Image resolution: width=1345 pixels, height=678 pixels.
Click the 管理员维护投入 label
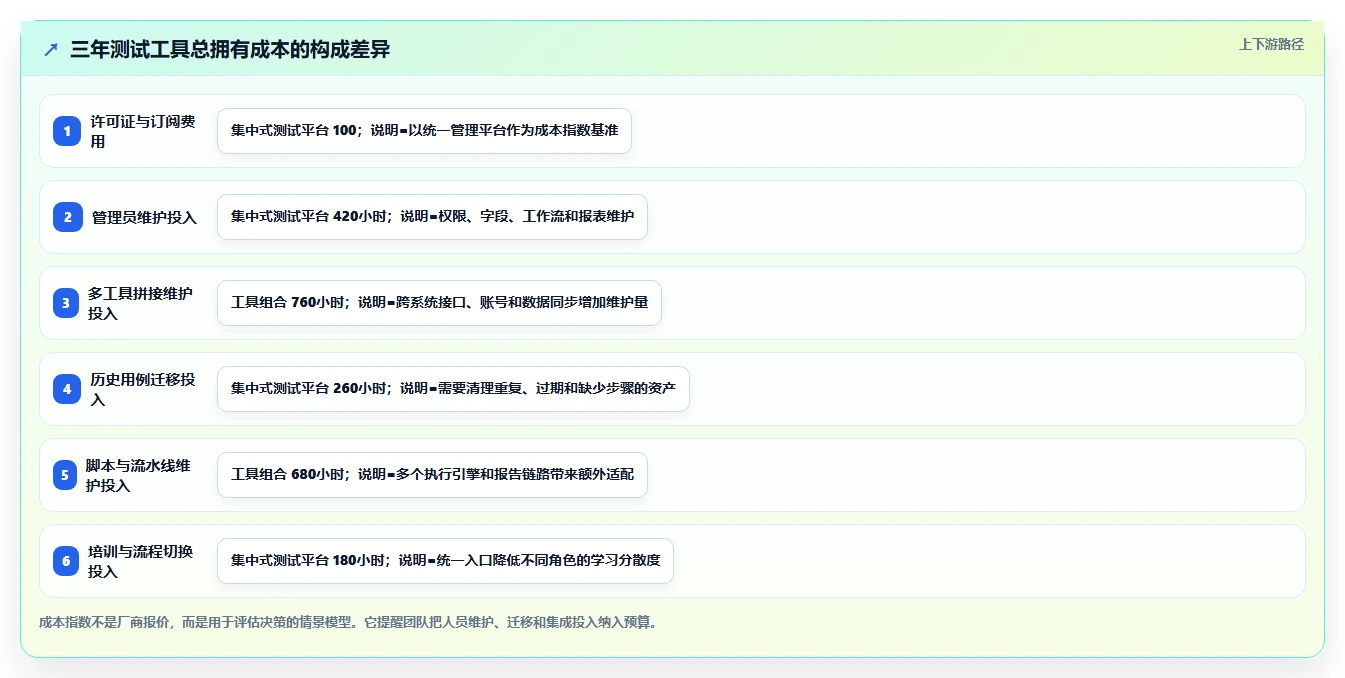144,217
